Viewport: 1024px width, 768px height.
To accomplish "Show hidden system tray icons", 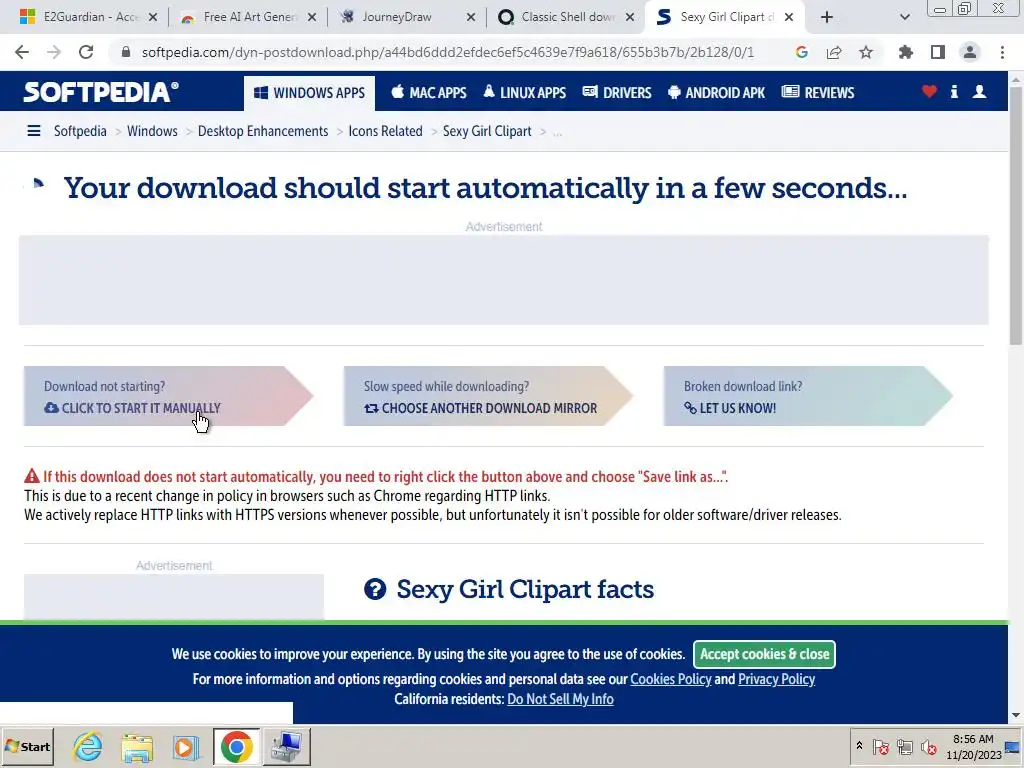I will tap(859, 746).
